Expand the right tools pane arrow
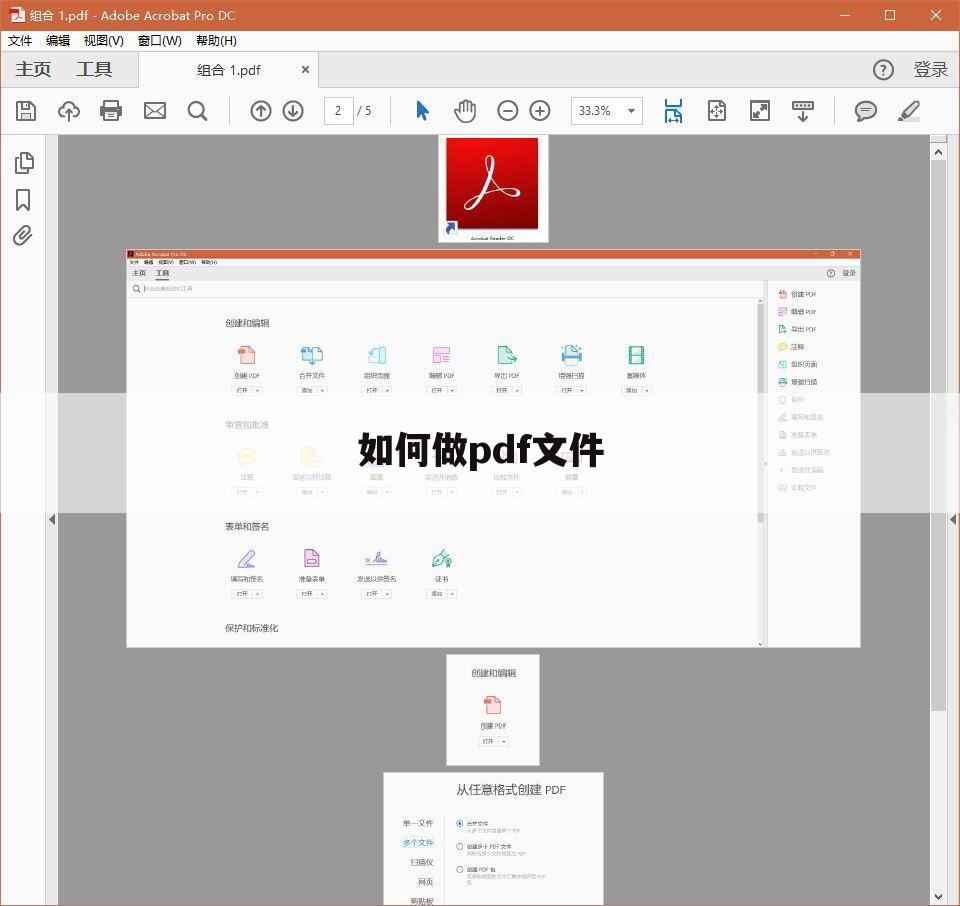 (x=953, y=519)
